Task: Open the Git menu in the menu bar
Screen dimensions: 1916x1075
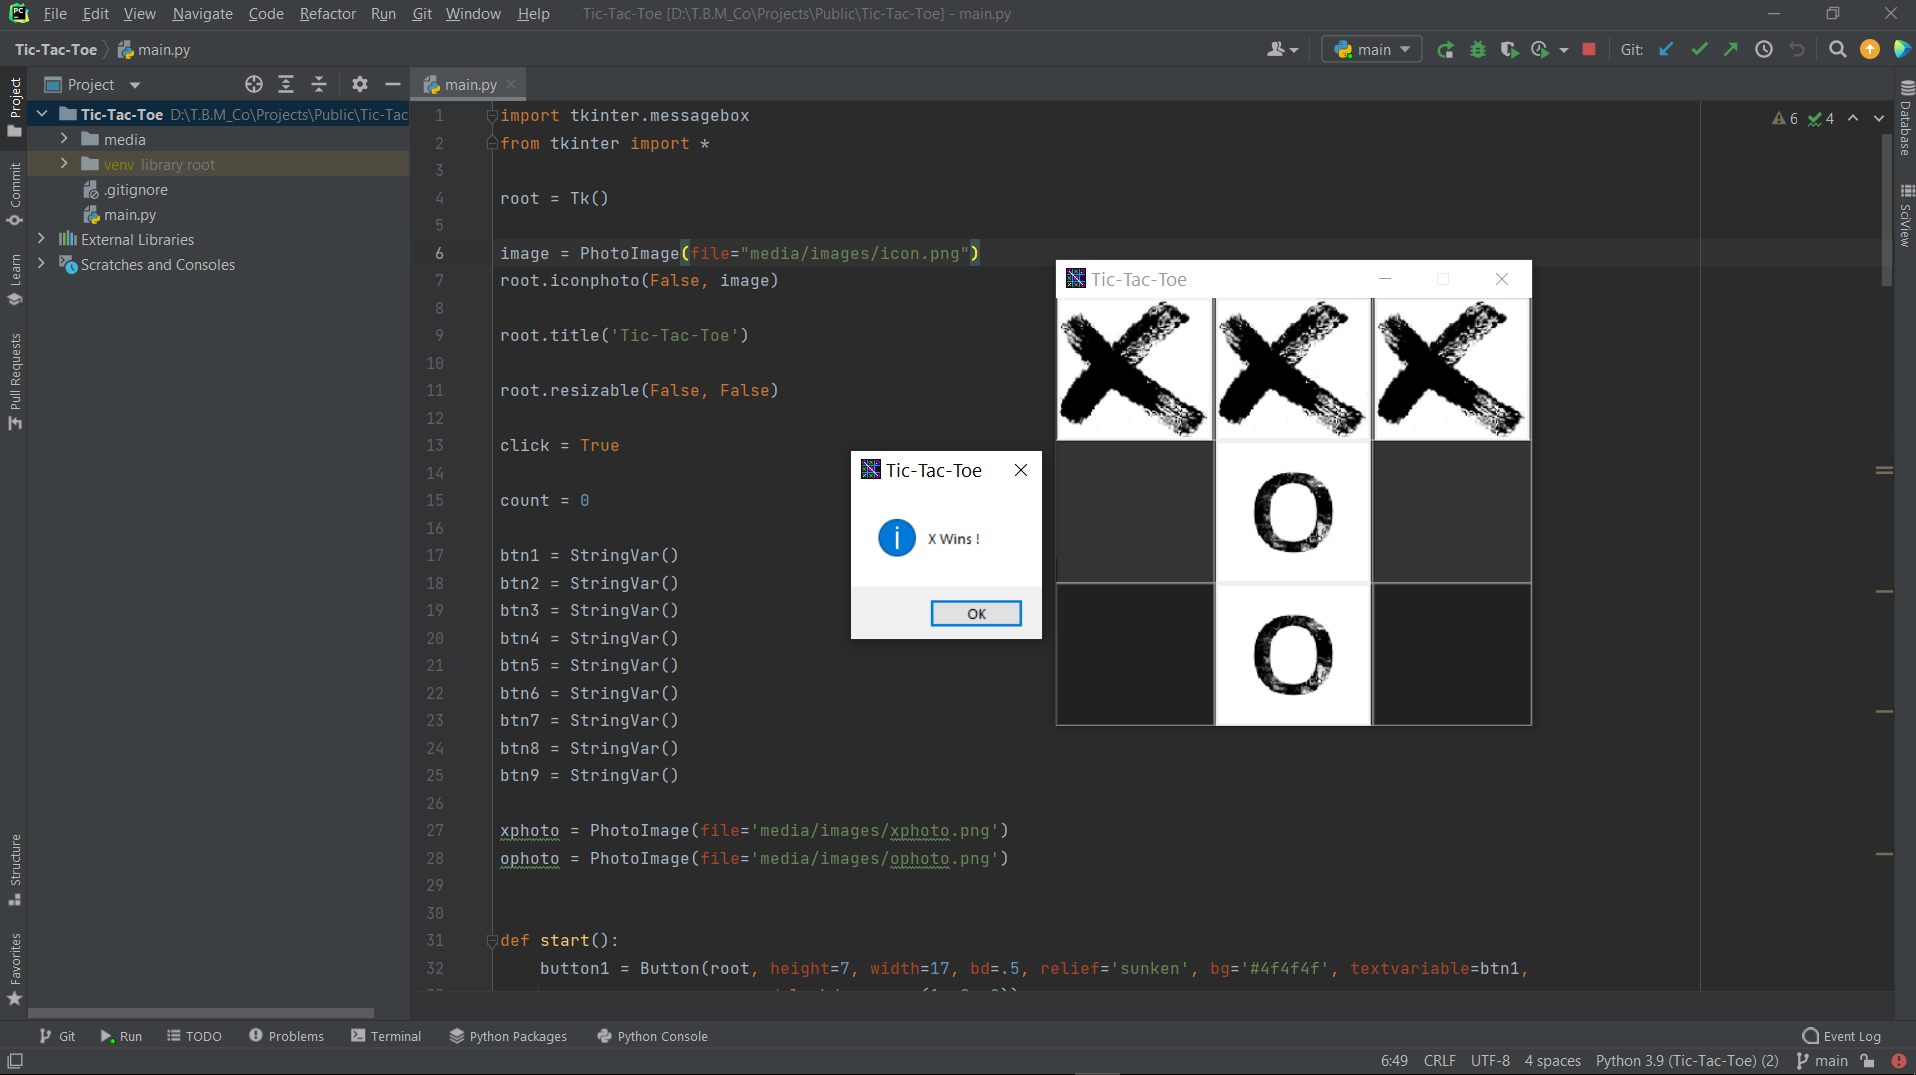Action: 421,13
